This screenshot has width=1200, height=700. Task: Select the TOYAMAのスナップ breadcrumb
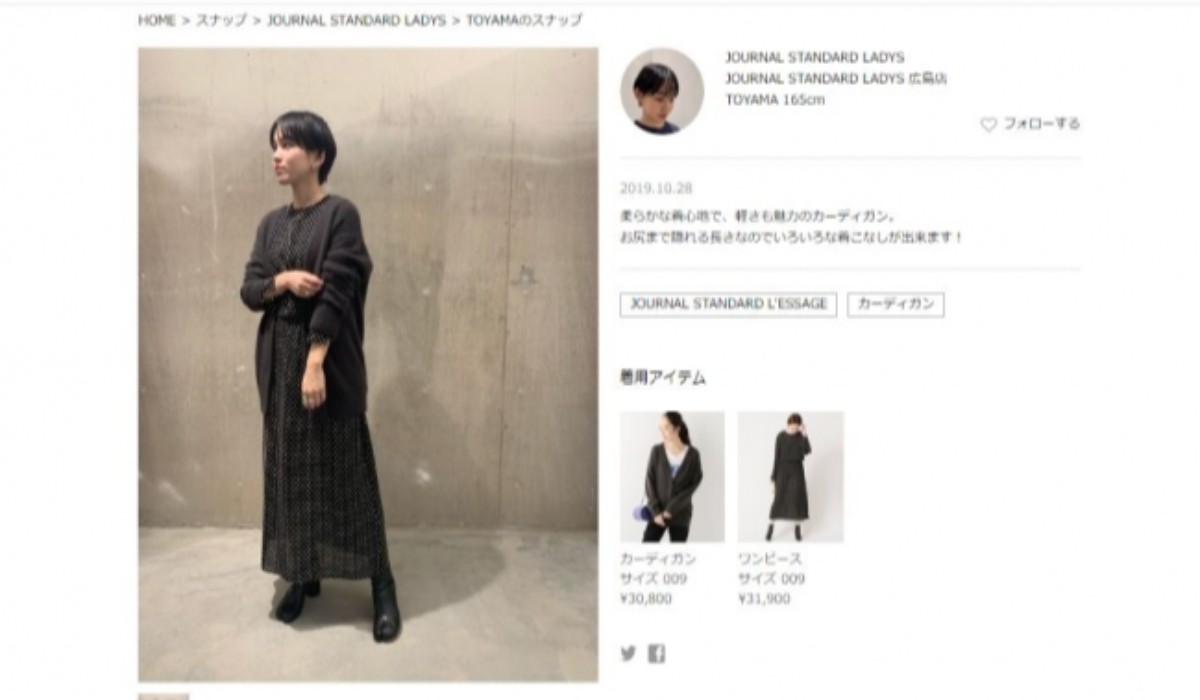524,20
